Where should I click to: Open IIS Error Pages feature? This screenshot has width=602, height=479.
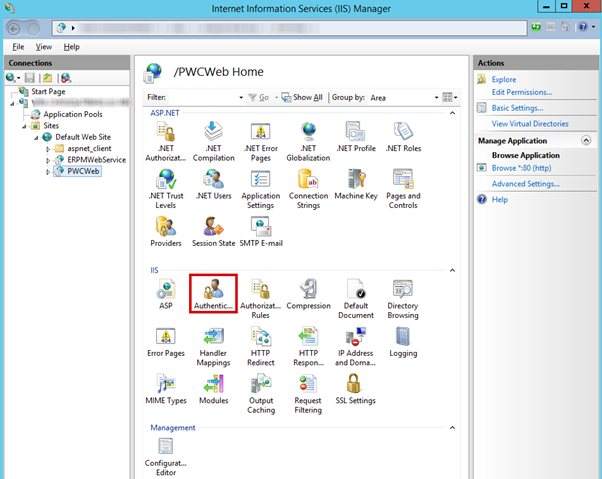(165, 342)
